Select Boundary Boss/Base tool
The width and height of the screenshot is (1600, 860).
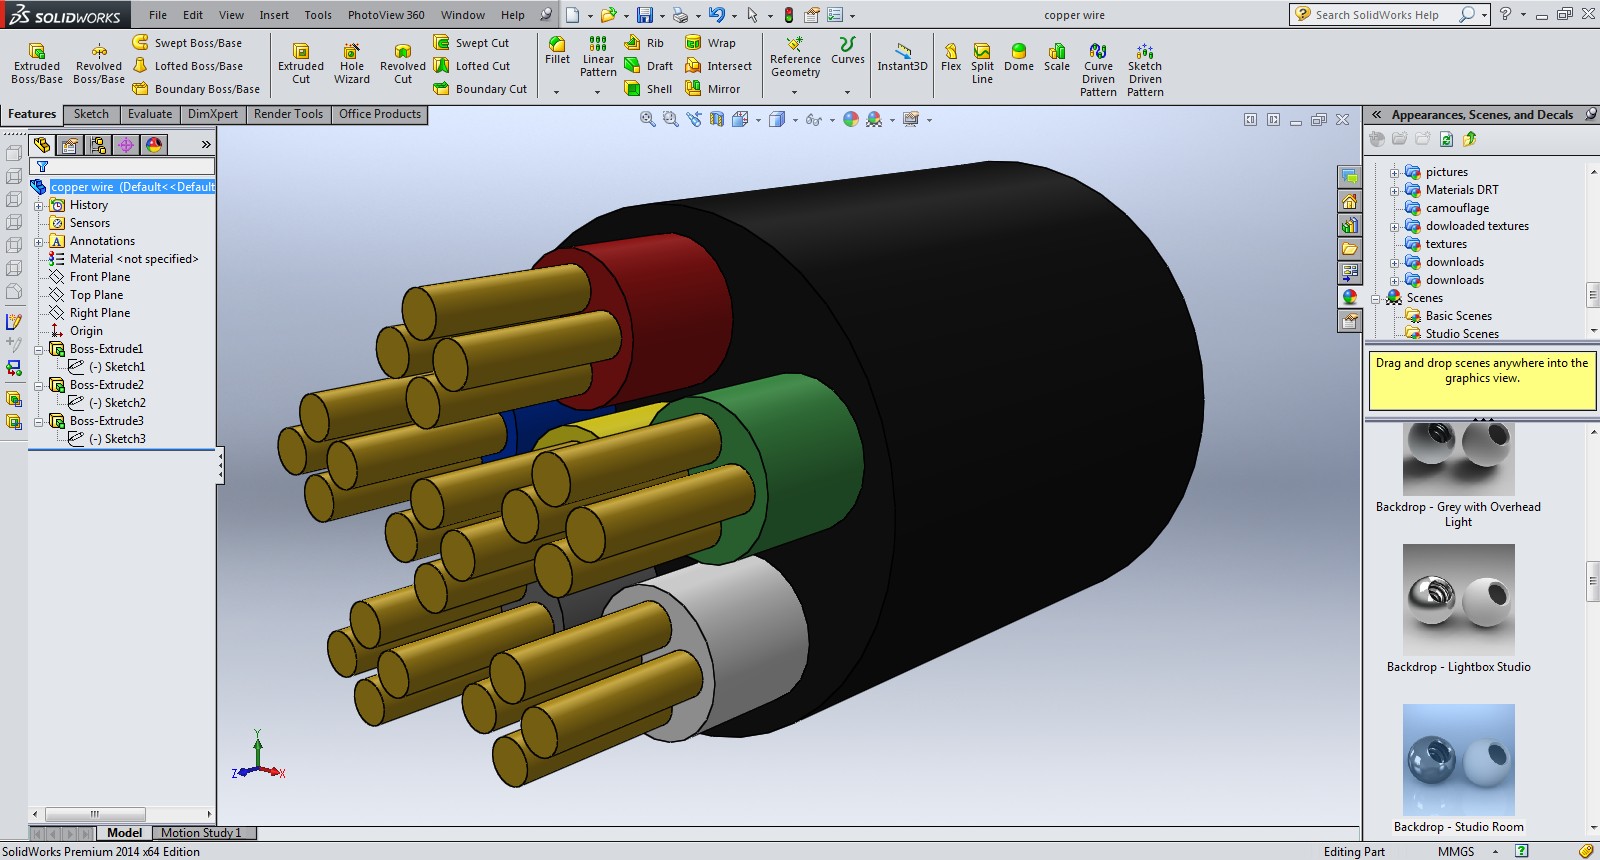[196, 89]
